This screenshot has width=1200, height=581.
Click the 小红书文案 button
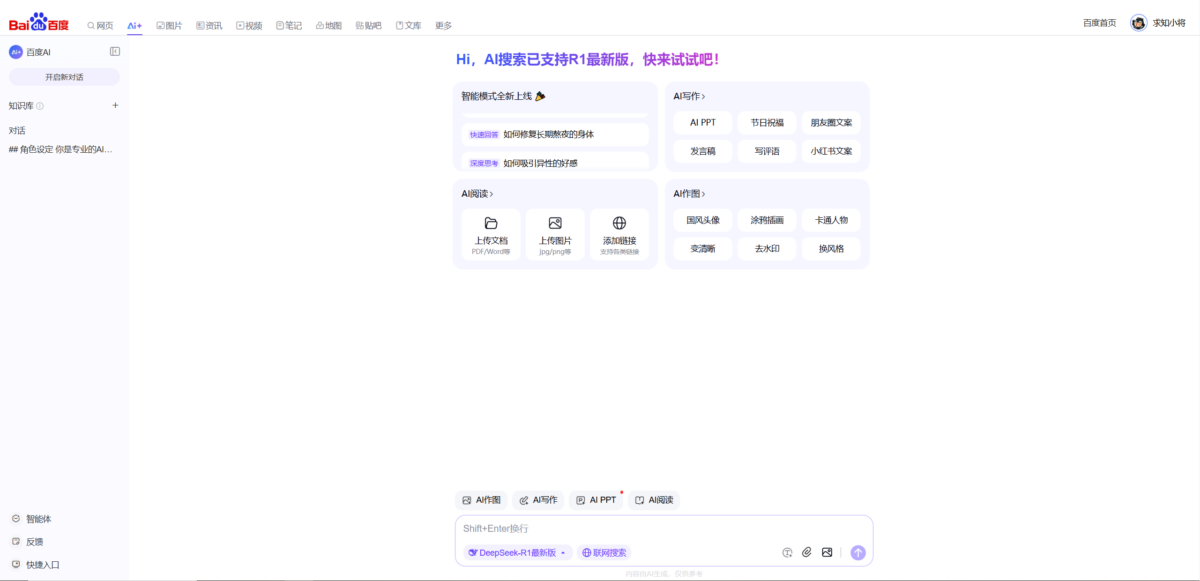point(831,151)
